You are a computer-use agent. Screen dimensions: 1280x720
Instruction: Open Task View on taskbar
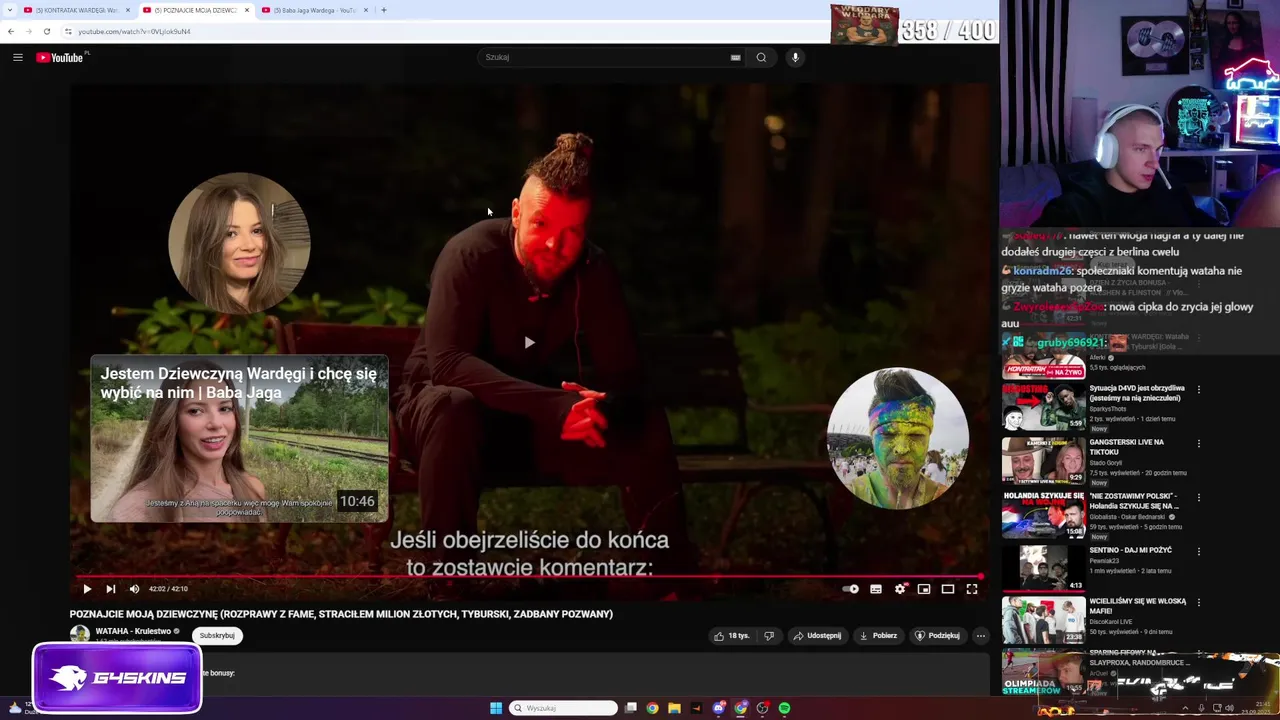pyautogui.click(x=631, y=708)
